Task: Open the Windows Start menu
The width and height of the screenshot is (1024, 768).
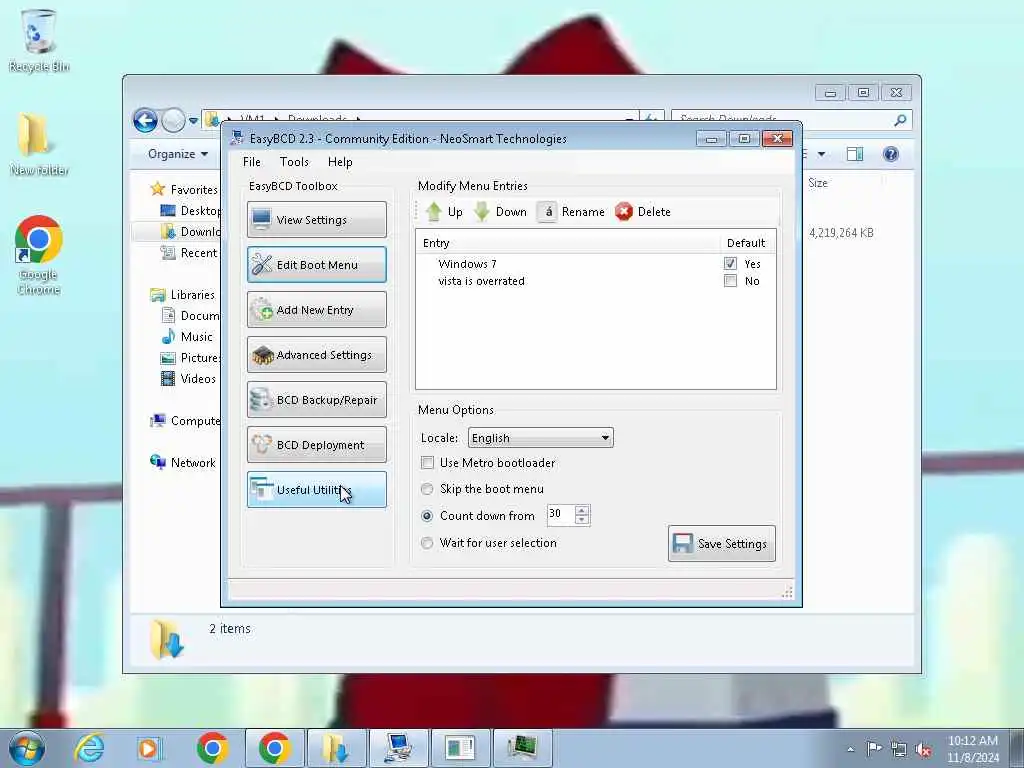Action: [x=27, y=748]
